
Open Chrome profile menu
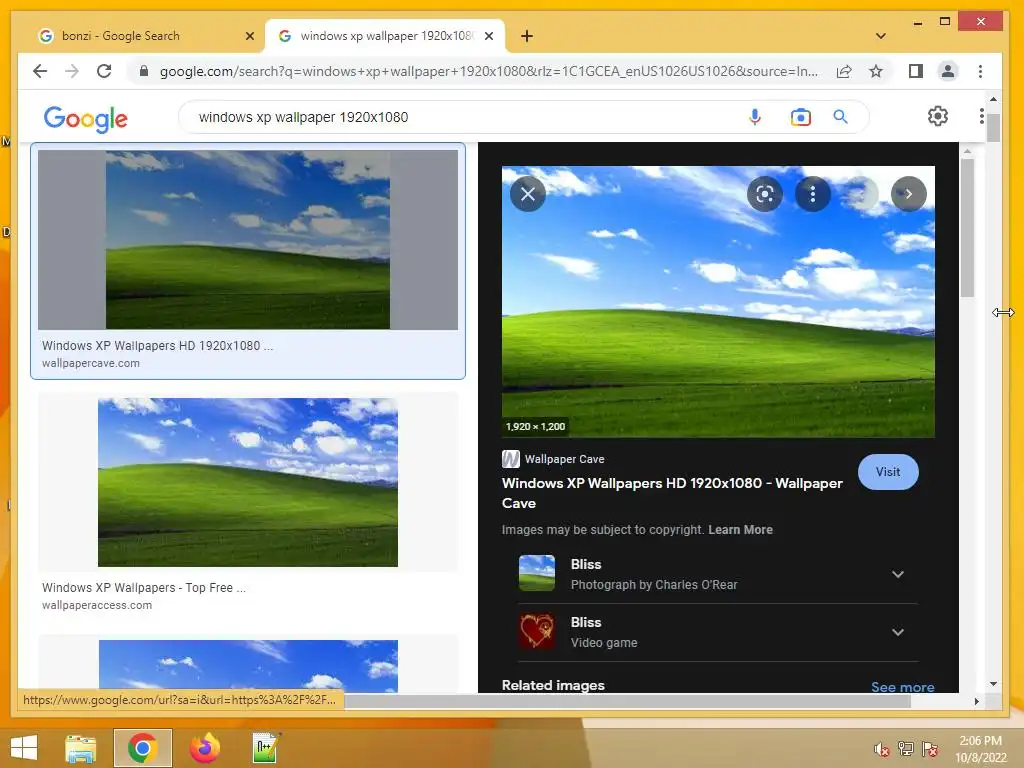[x=948, y=71]
